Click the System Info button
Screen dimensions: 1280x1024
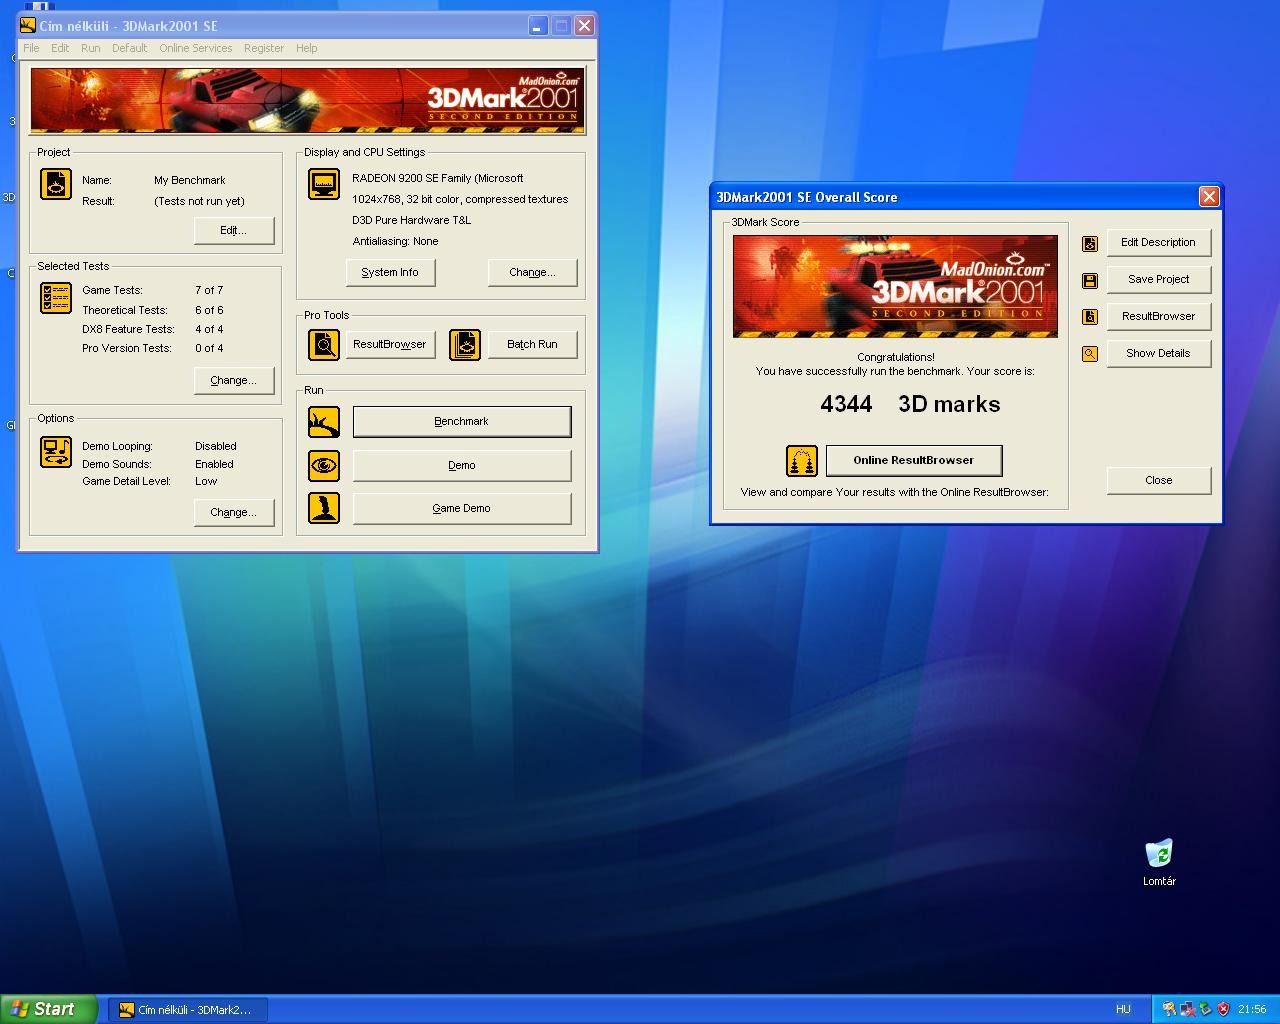(x=390, y=272)
